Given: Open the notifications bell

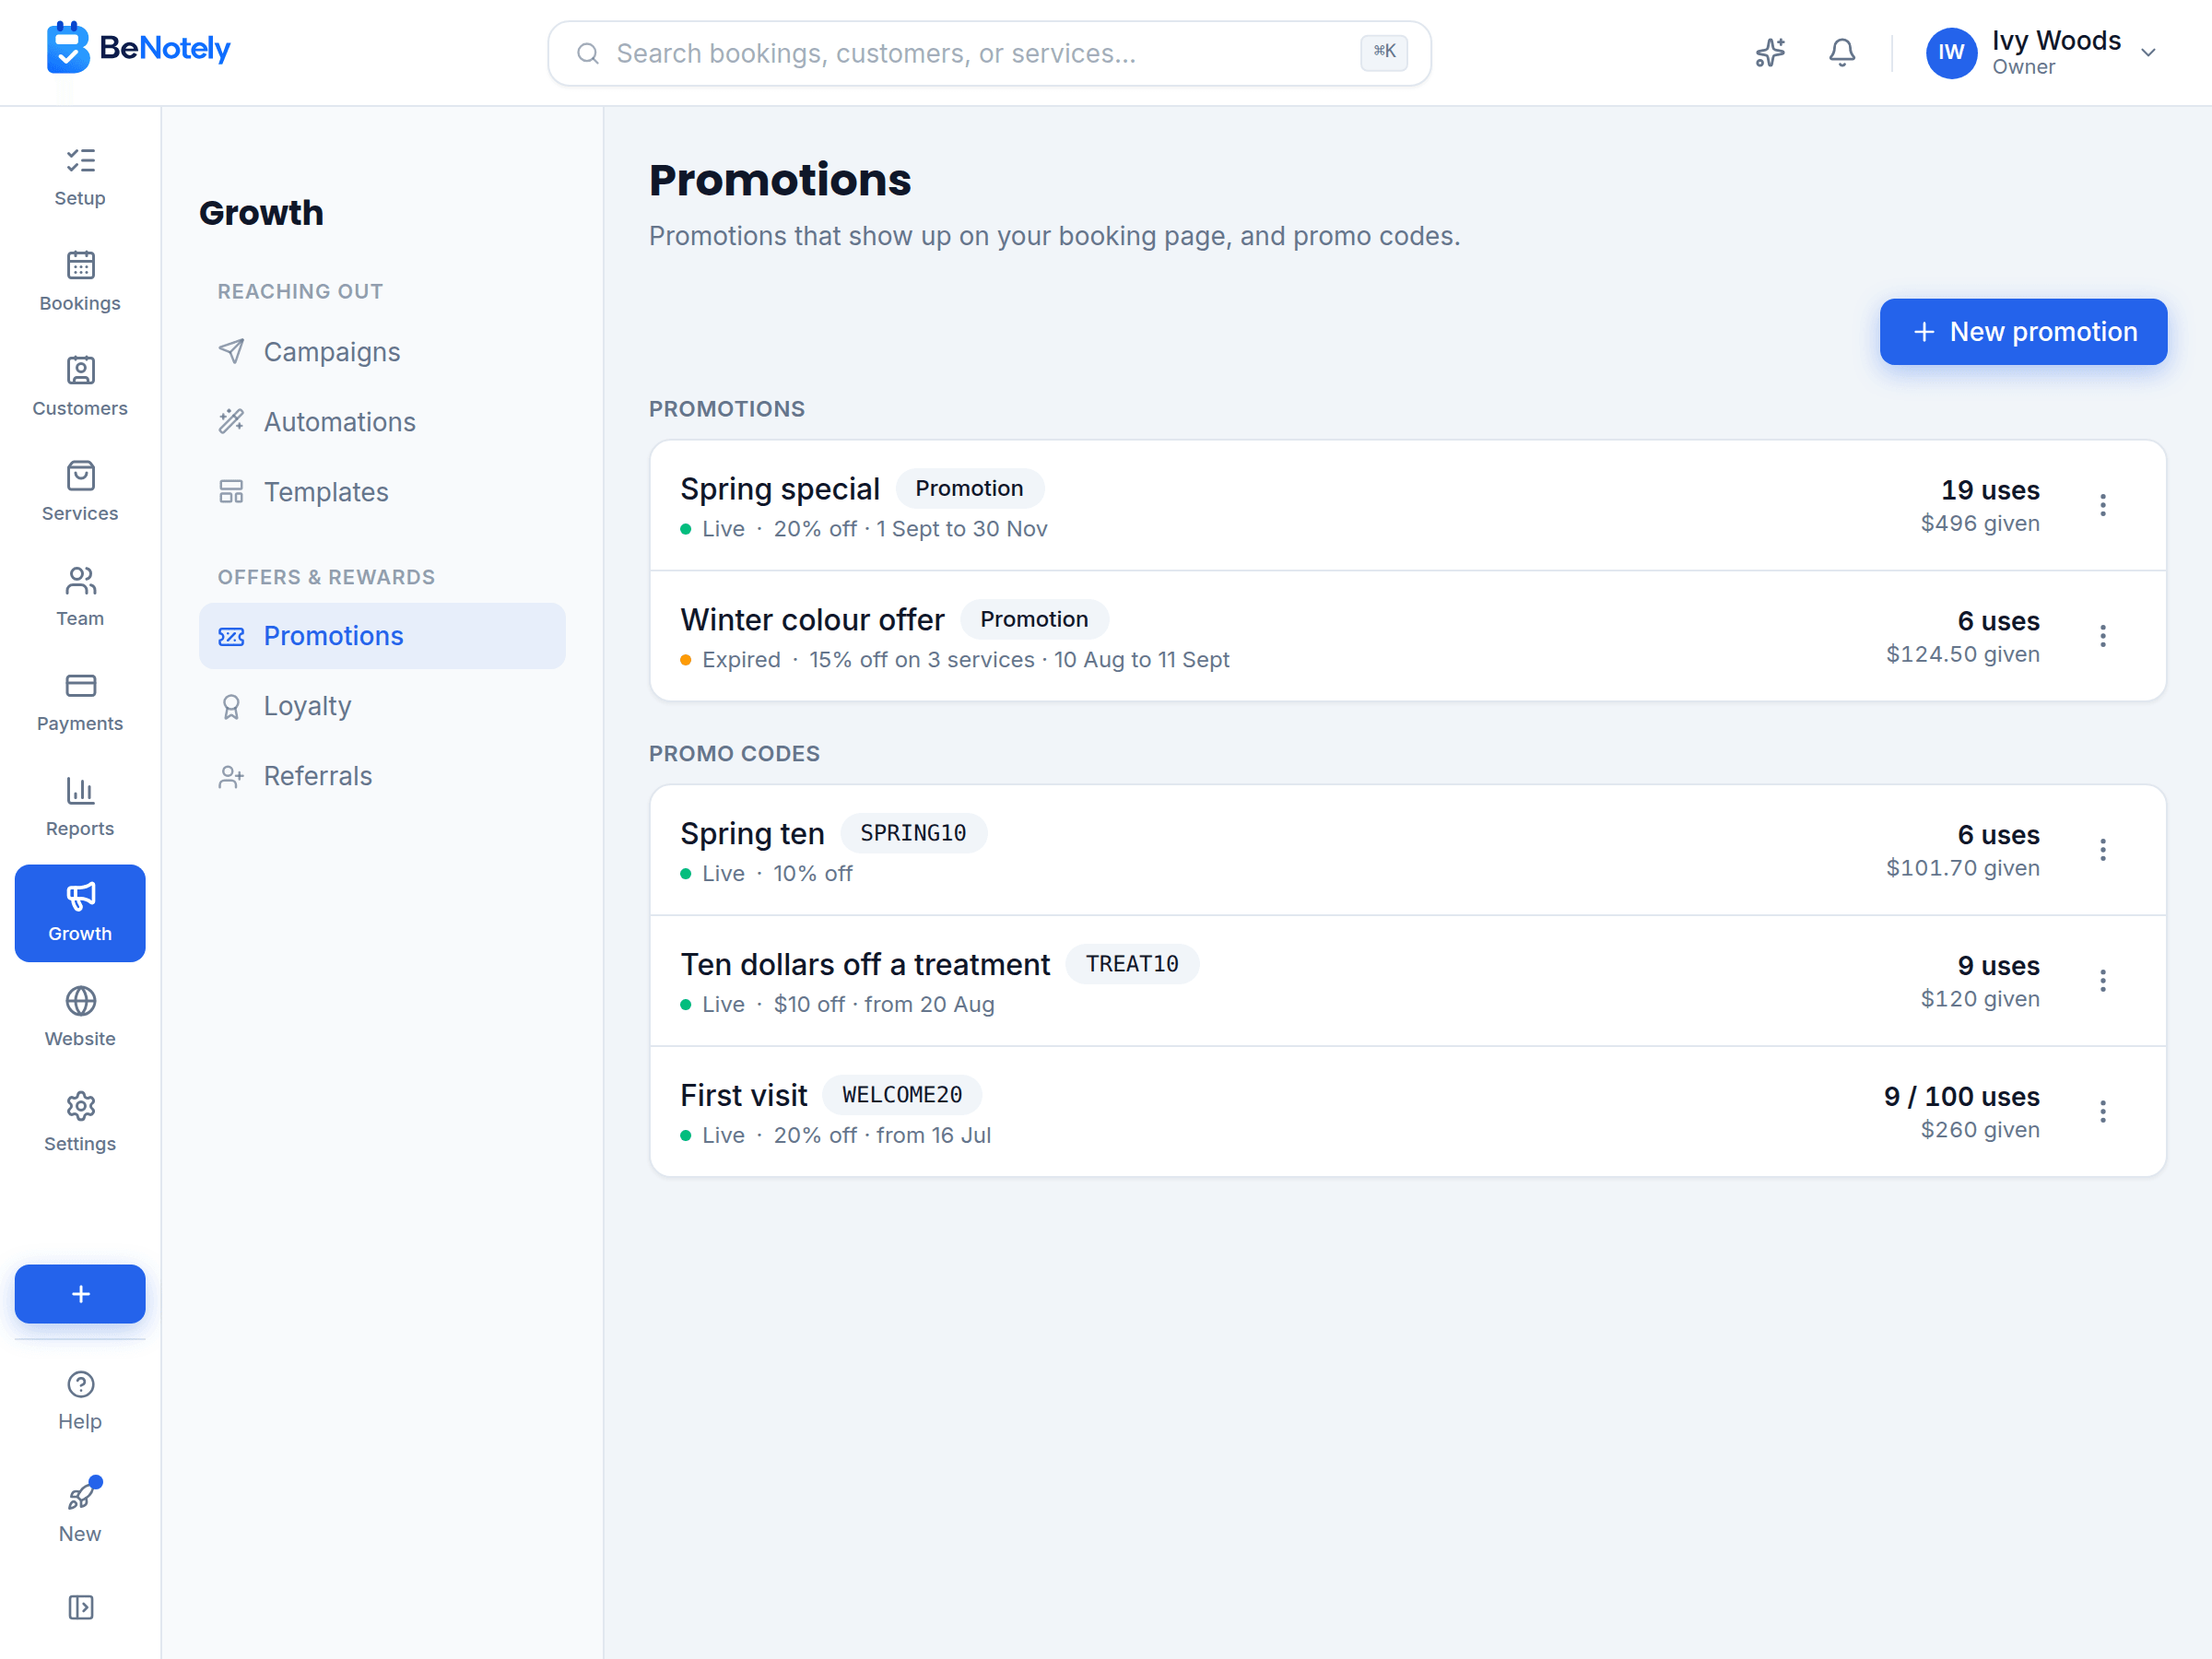Looking at the screenshot, I should [1842, 52].
